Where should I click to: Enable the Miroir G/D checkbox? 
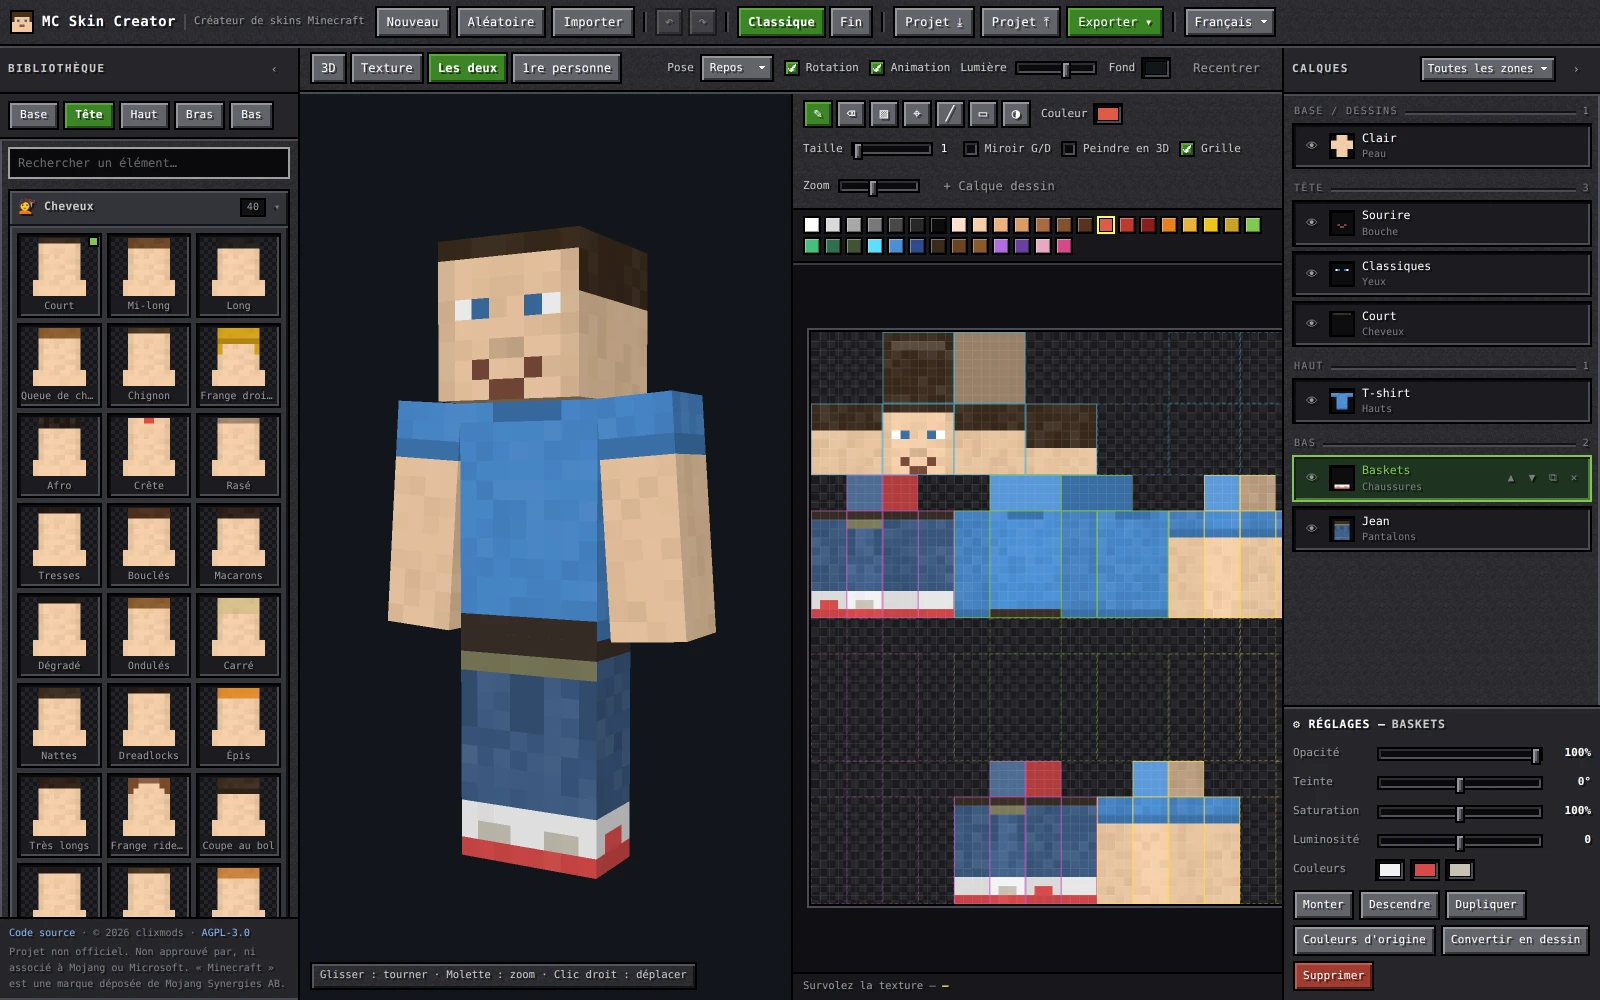pyautogui.click(x=970, y=149)
